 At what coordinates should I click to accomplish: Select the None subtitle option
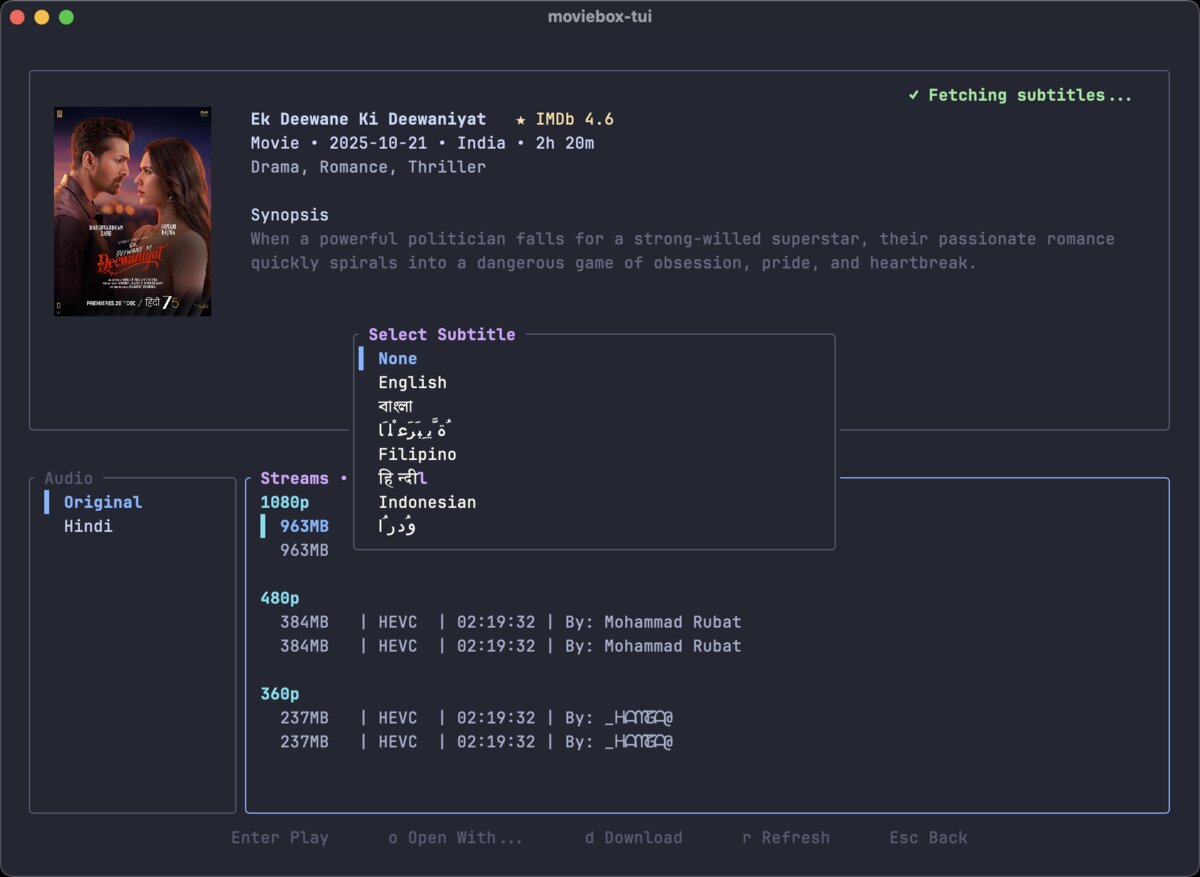[397, 359]
